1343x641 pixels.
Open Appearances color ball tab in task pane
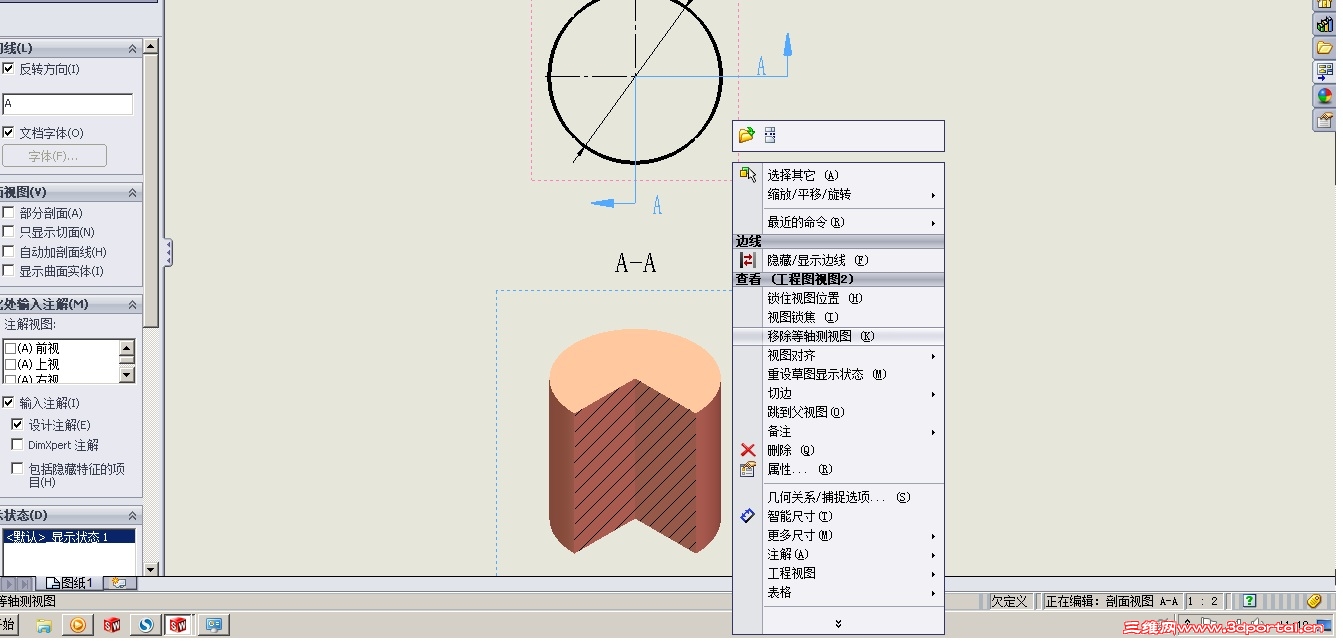[1324, 96]
